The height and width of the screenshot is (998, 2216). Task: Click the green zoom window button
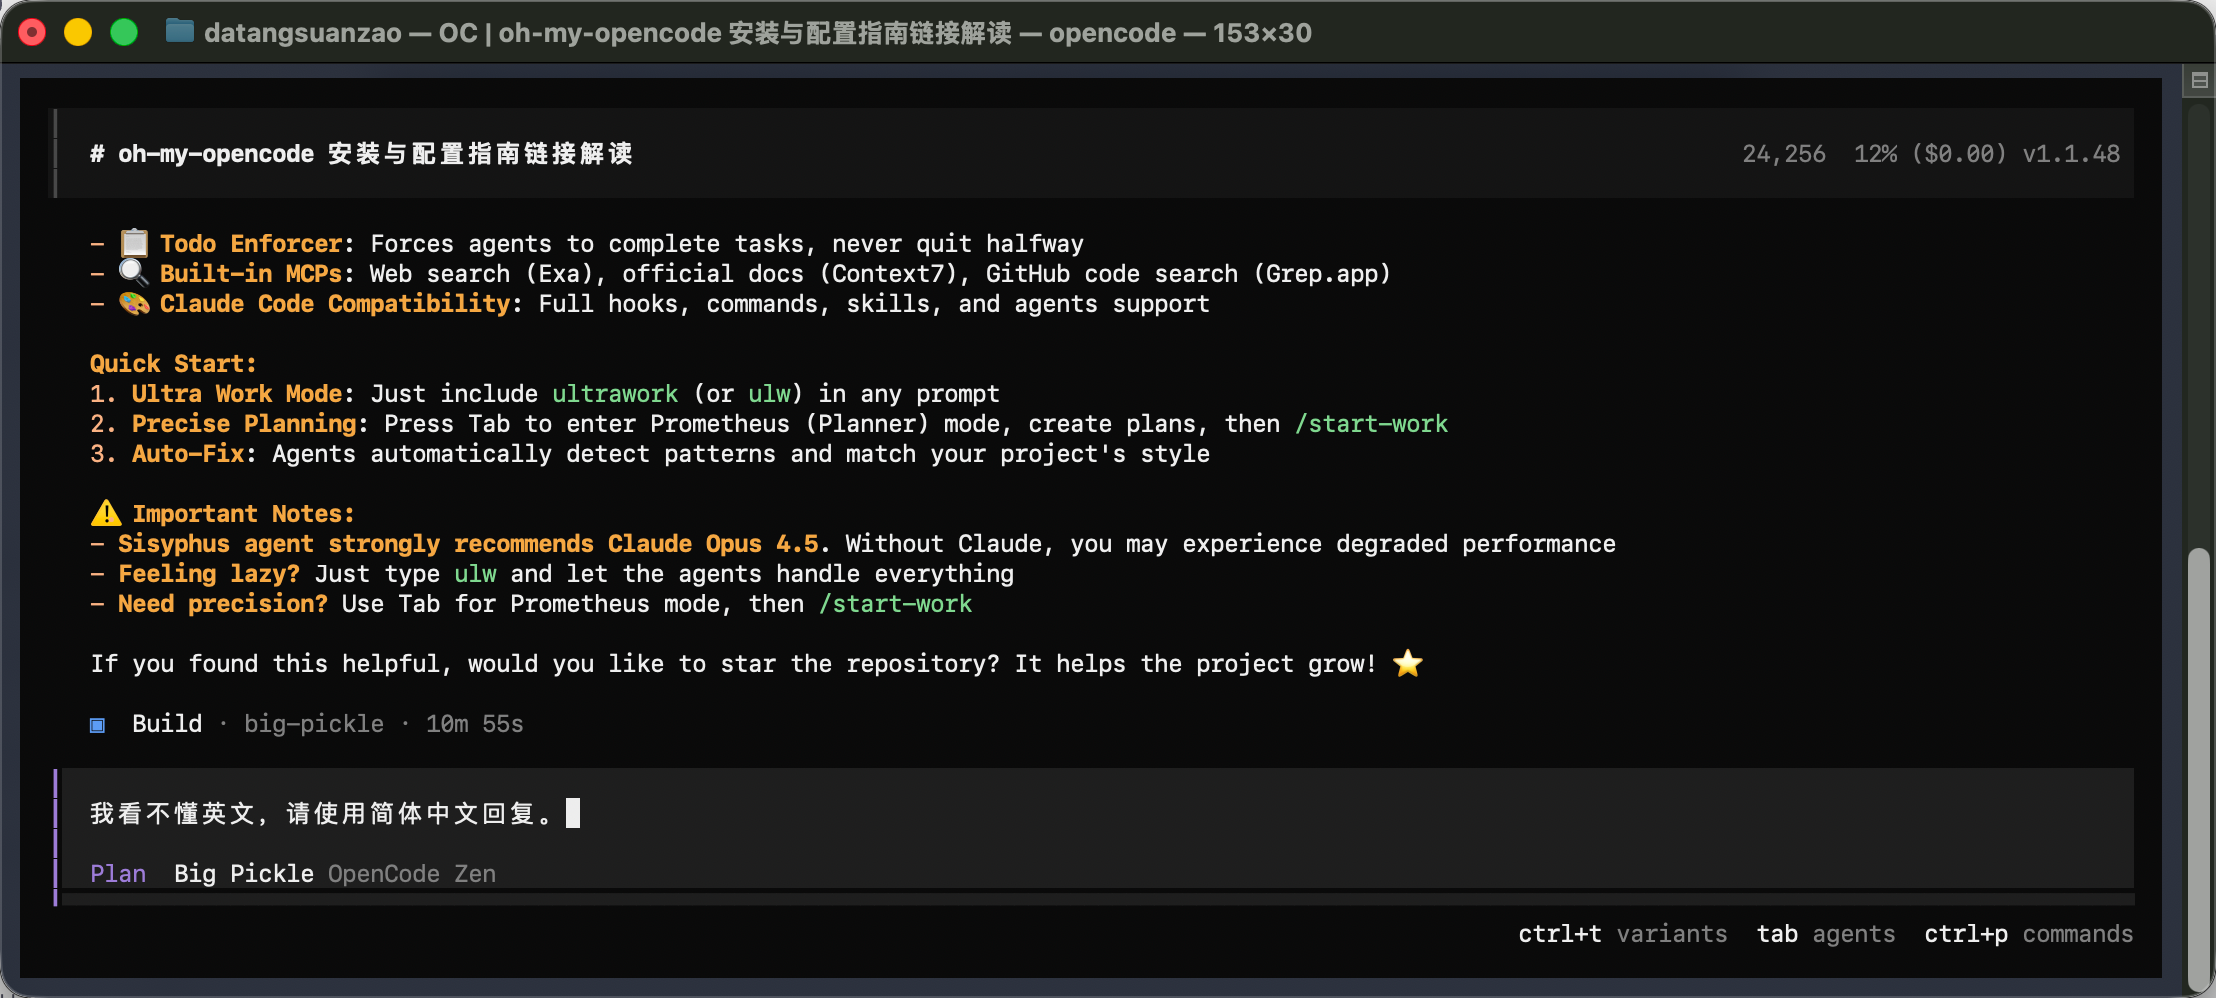(124, 33)
